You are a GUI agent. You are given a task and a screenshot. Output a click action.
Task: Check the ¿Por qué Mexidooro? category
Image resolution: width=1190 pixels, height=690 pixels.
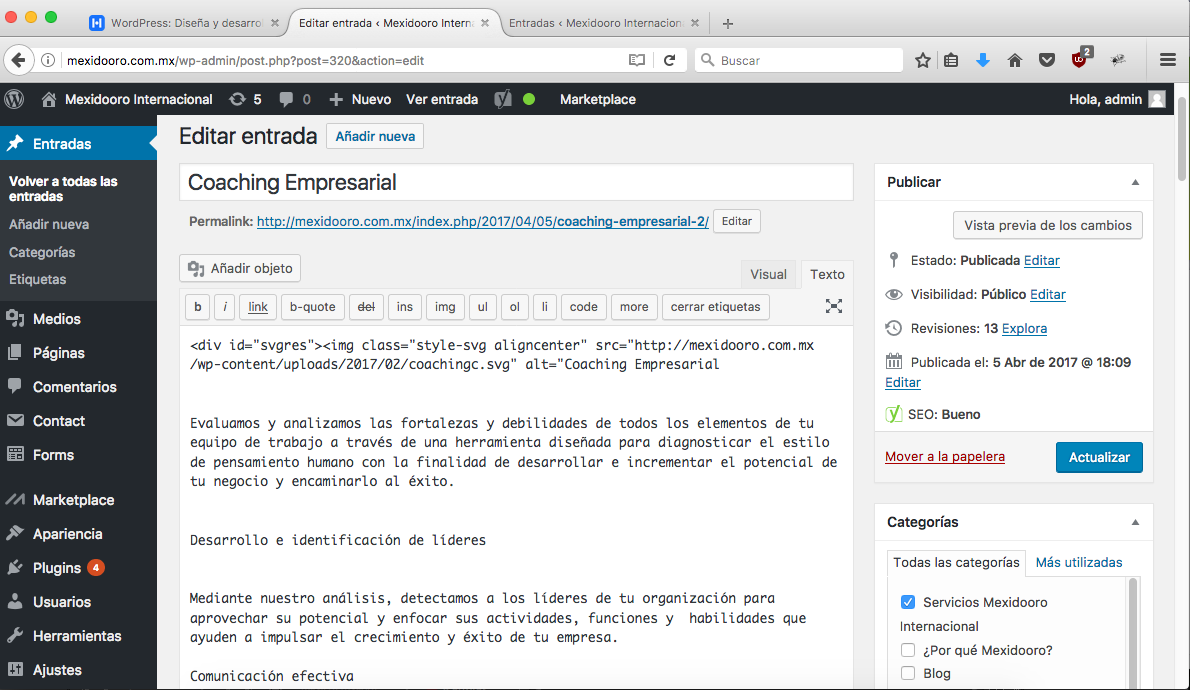point(908,650)
